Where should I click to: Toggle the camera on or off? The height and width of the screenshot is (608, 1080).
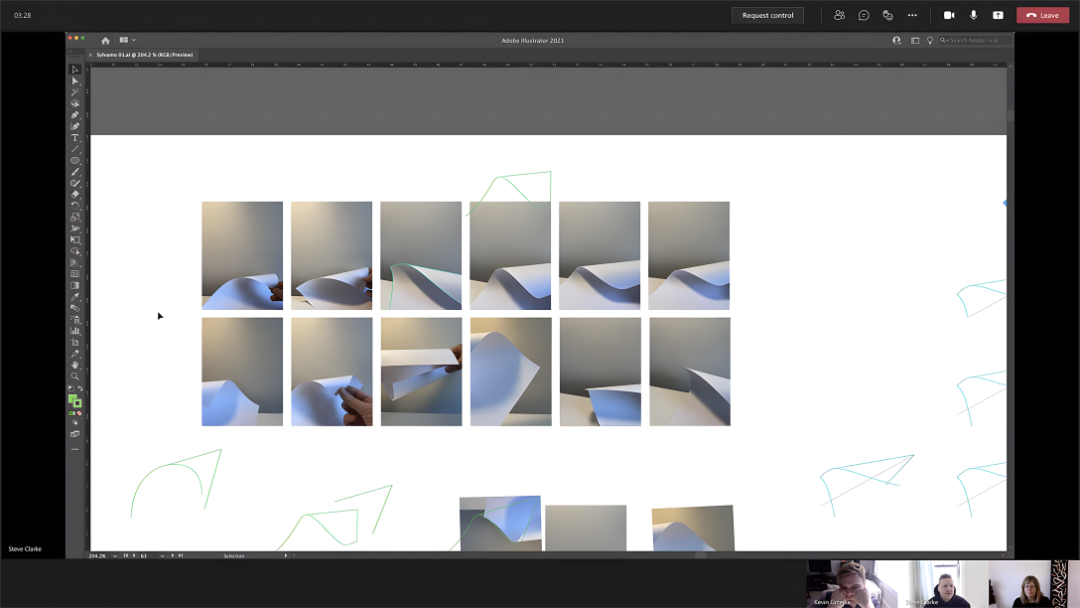click(x=948, y=15)
